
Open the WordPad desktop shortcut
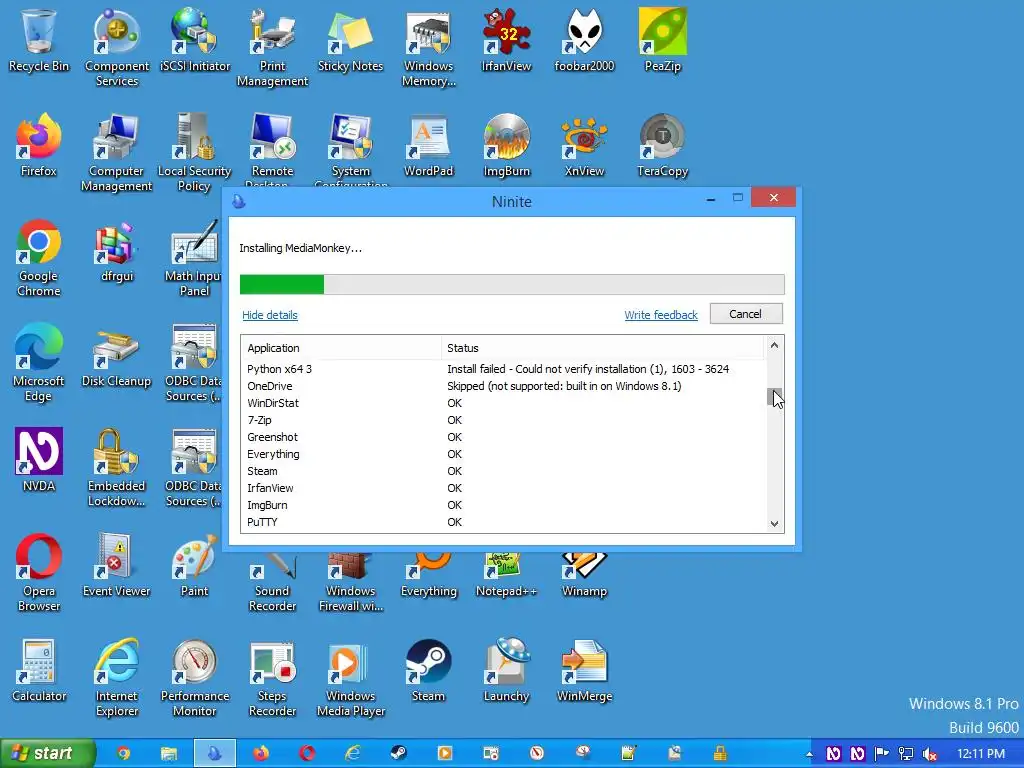(428, 145)
